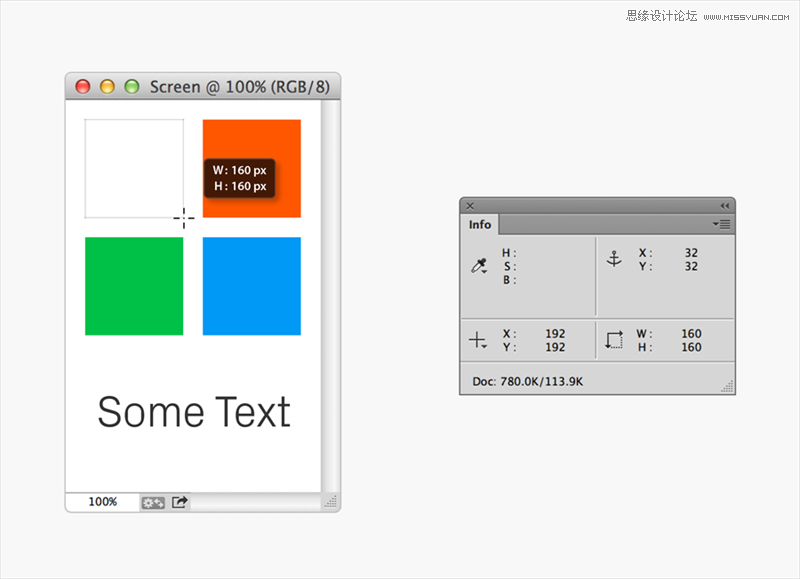Click the eyedropper icon in Info panel
The image size is (800, 579).
[x=479, y=266]
